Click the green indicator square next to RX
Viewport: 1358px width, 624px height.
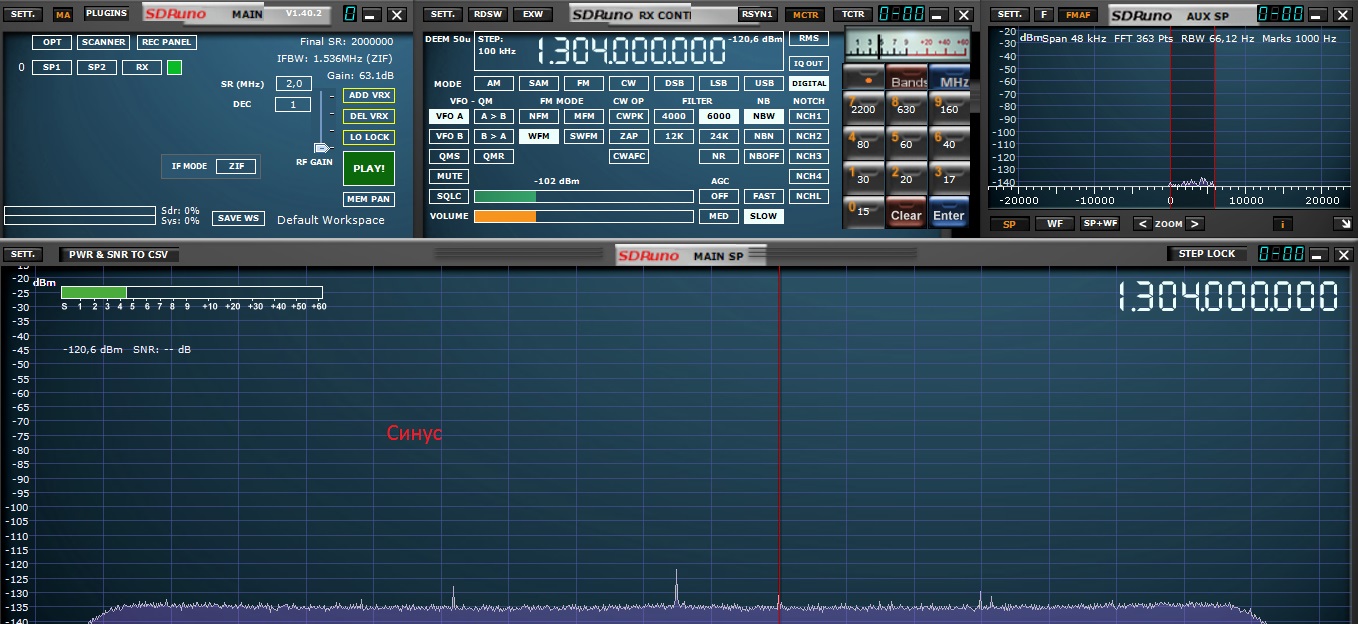[x=174, y=67]
